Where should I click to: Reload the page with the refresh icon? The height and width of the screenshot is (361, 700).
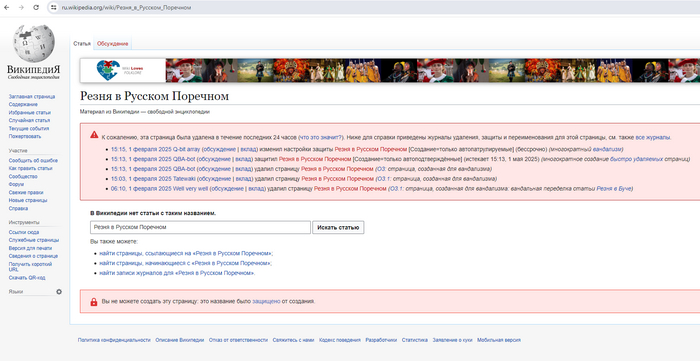click(36, 8)
